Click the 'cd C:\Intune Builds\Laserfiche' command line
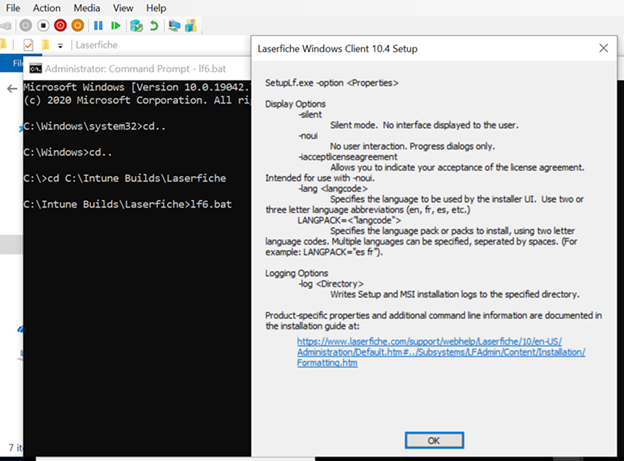Image resolution: width=624 pixels, height=461 pixels. click(136, 178)
